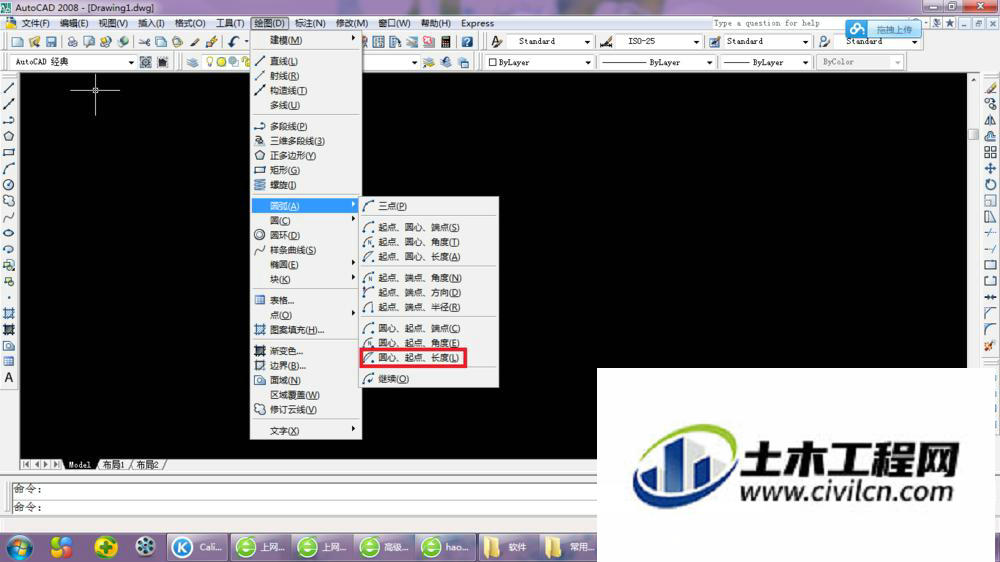The width and height of the screenshot is (1000, 562).
Task: Select the Array tool in right toolbar
Action: click(990, 152)
